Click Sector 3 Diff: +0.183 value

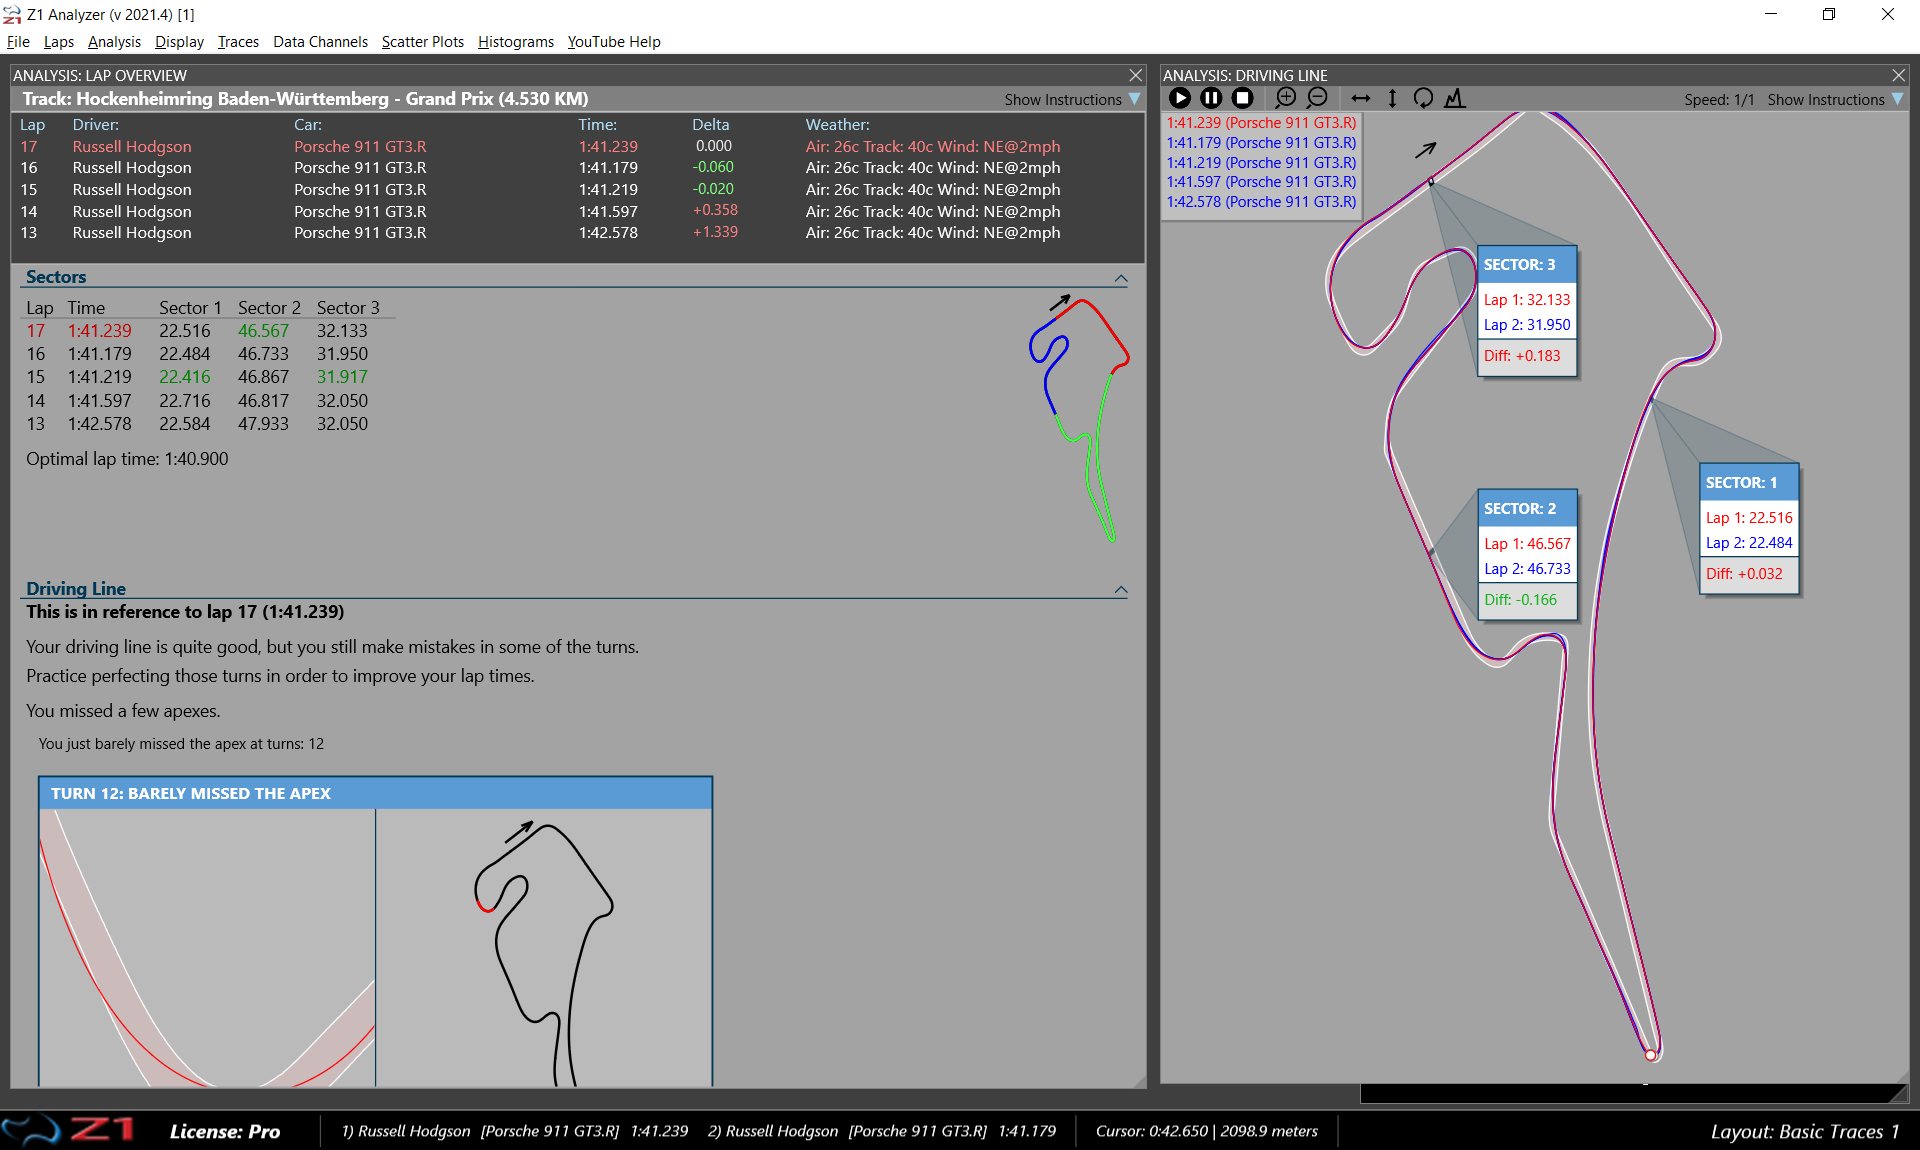pos(1522,356)
